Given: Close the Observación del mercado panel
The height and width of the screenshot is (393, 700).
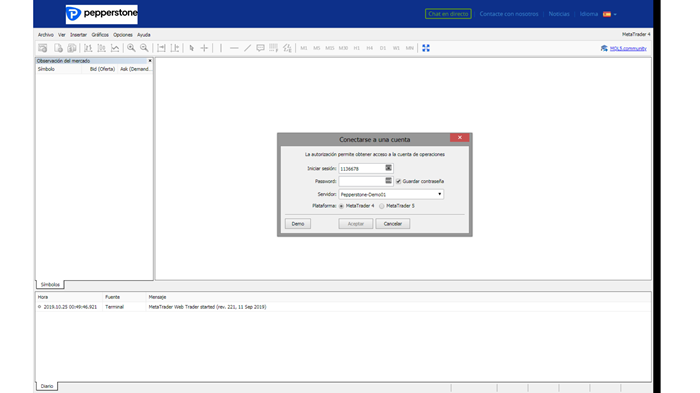Looking at the screenshot, I should (x=150, y=61).
